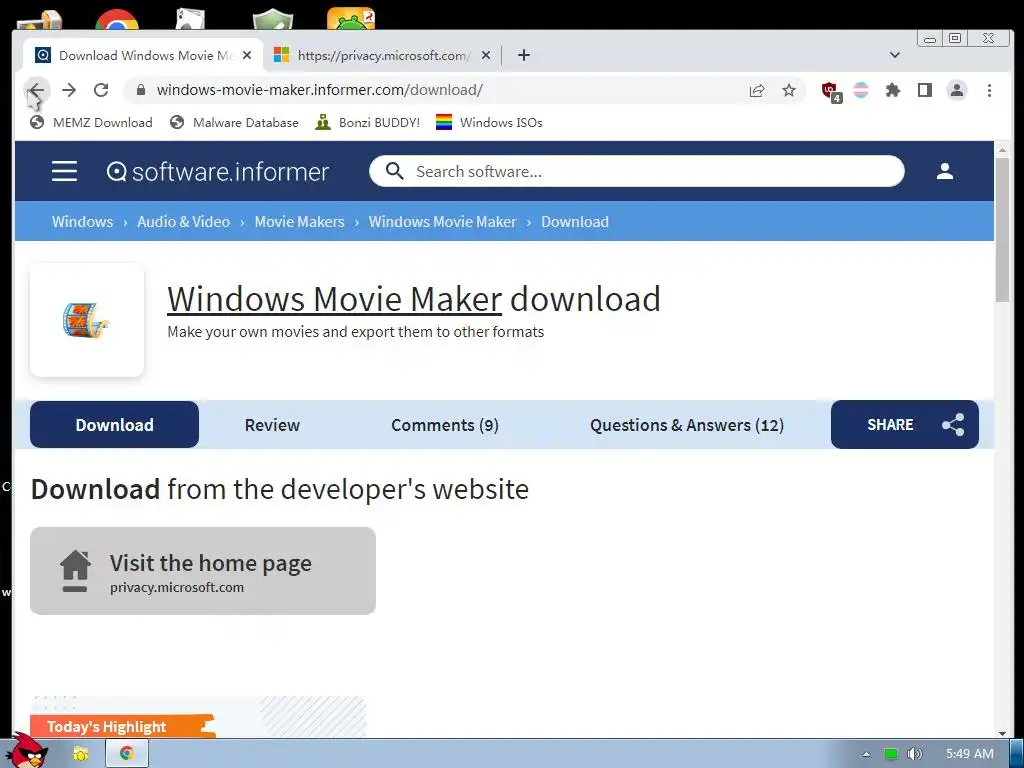This screenshot has height=768, width=1024.
Task: Open the Windows Movie Maker title link
Action: [x=334, y=299]
